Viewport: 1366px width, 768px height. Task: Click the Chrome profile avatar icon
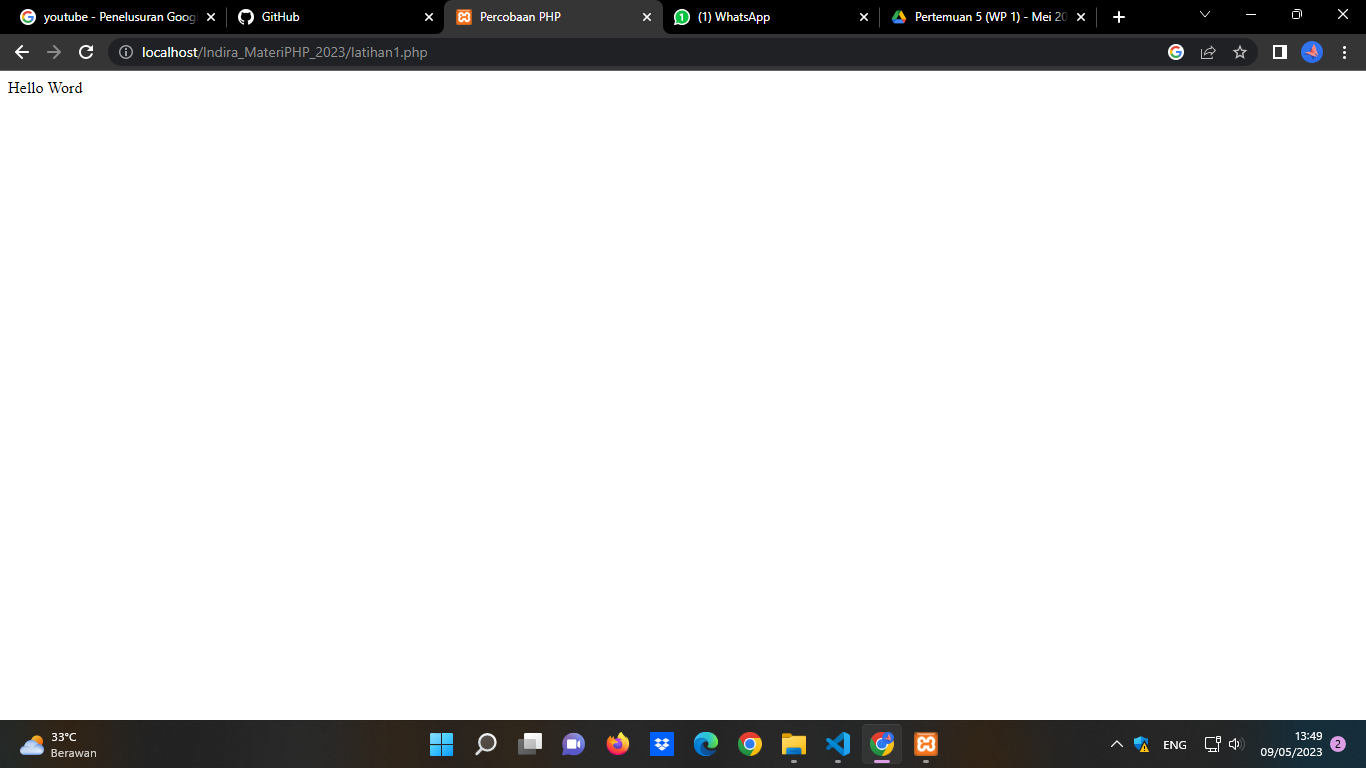tap(1311, 52)
